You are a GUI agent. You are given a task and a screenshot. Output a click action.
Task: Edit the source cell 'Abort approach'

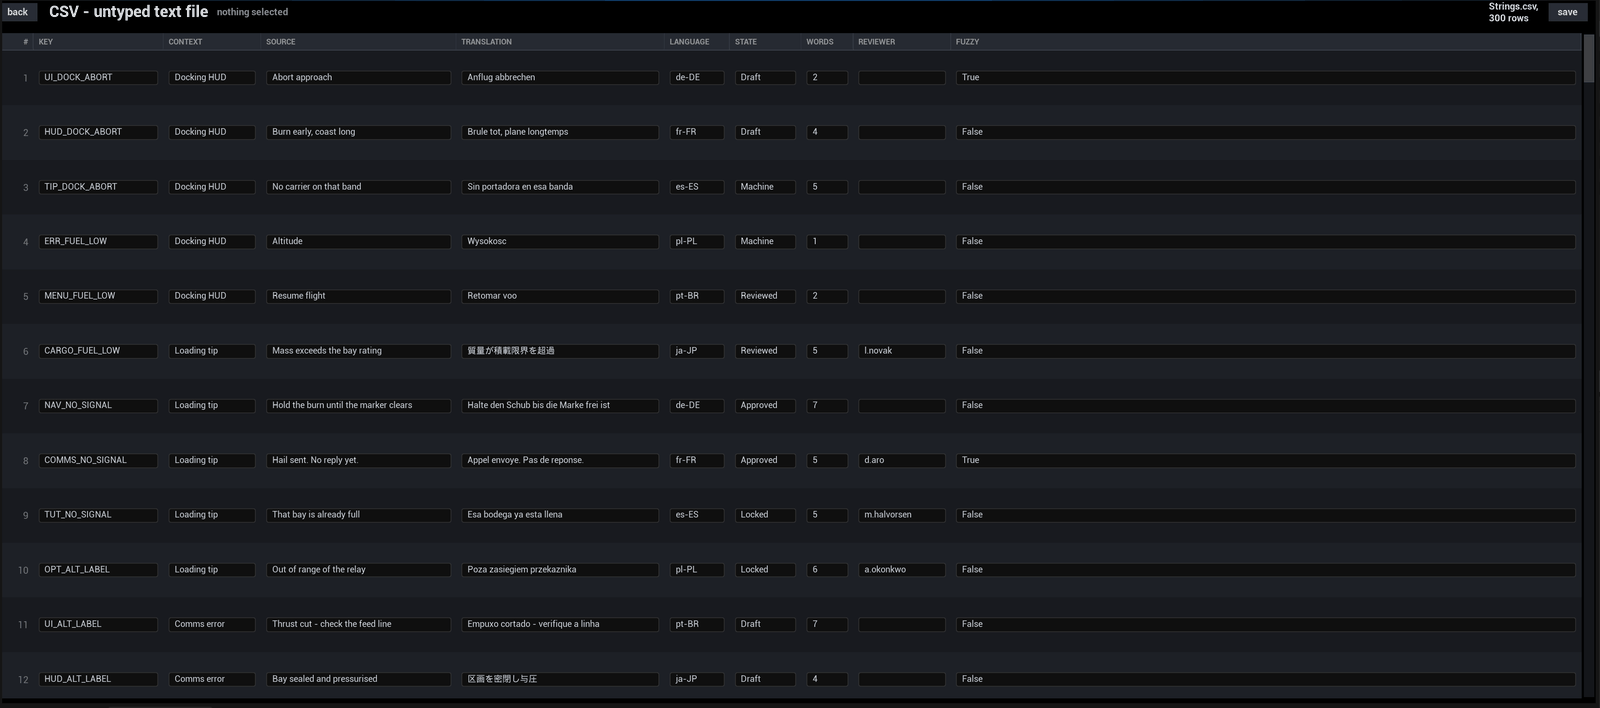click(x=359, y=78)
